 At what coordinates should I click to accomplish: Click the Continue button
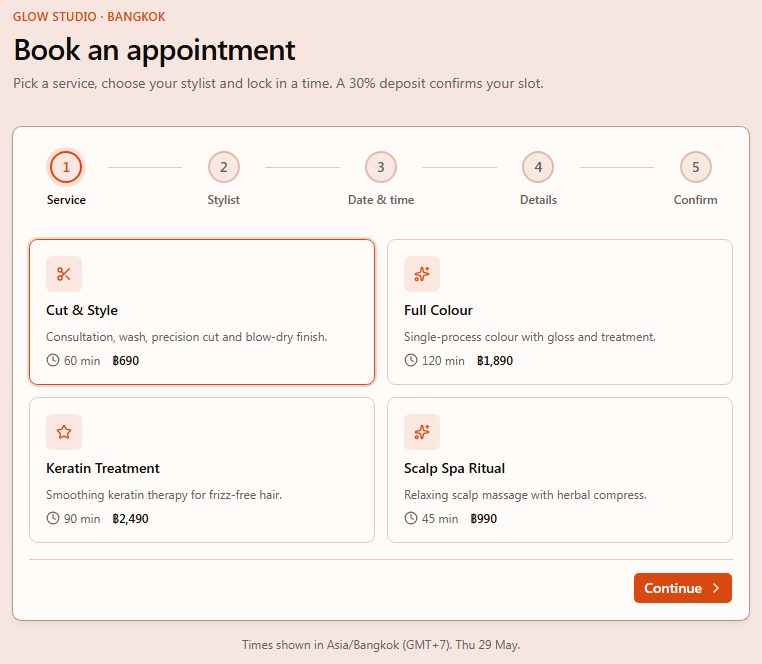(x=682, y=588)
